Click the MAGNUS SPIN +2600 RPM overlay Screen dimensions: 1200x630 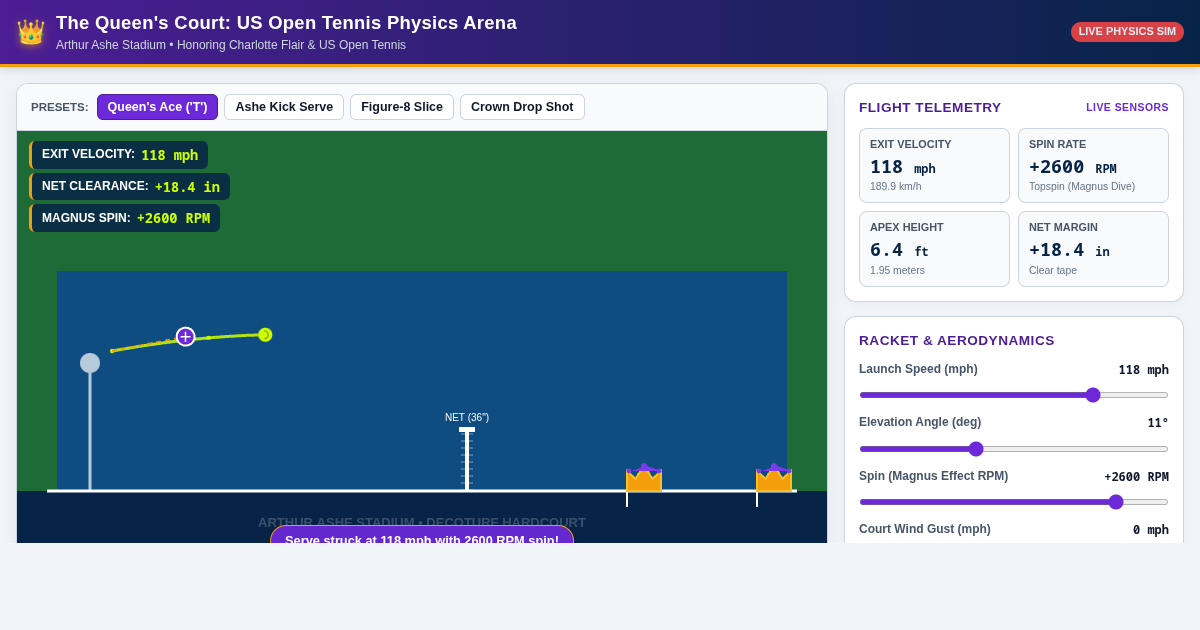(x=125, y=218)
